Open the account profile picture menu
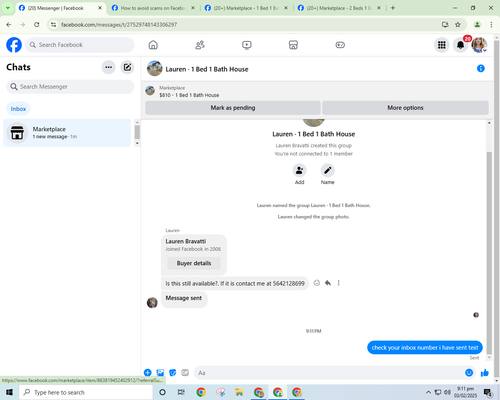 pos(479,45)
